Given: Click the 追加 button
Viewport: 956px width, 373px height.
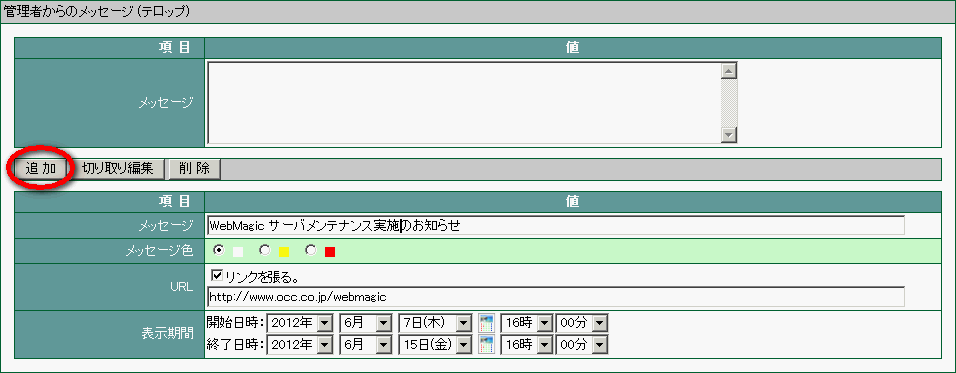Looking at the screenshot, I should (x=41, y=169).
